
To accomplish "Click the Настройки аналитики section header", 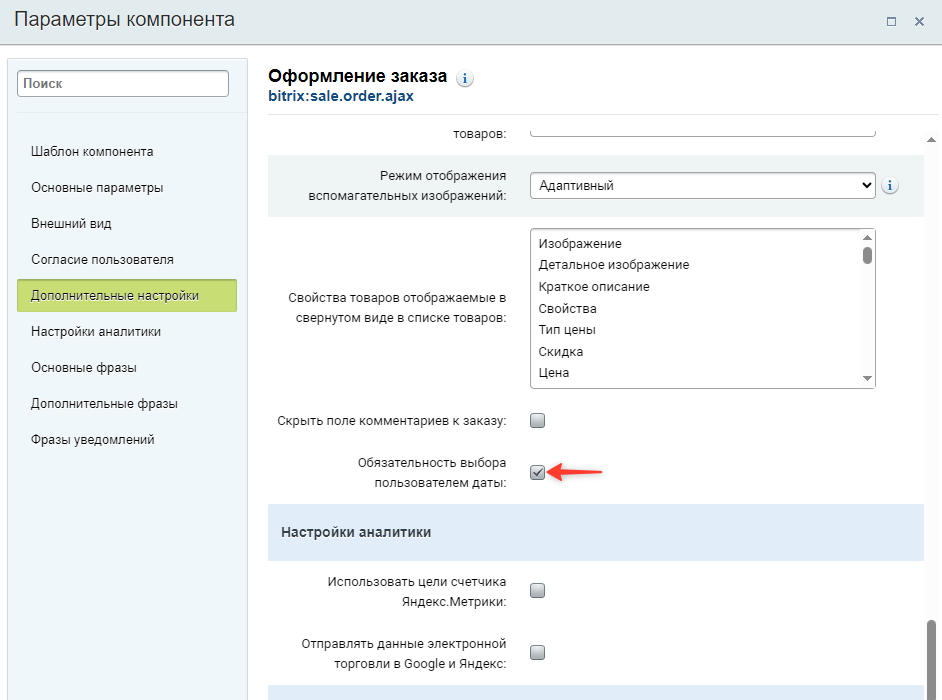I will coord(596,532).
